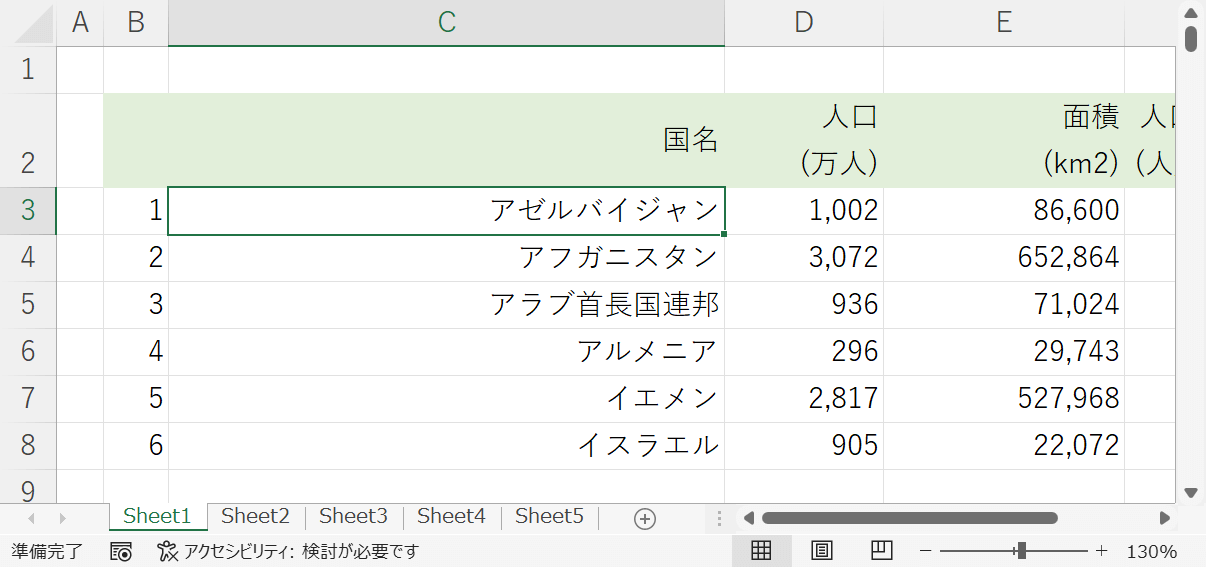Select column D header

click(x=803, y=23)
